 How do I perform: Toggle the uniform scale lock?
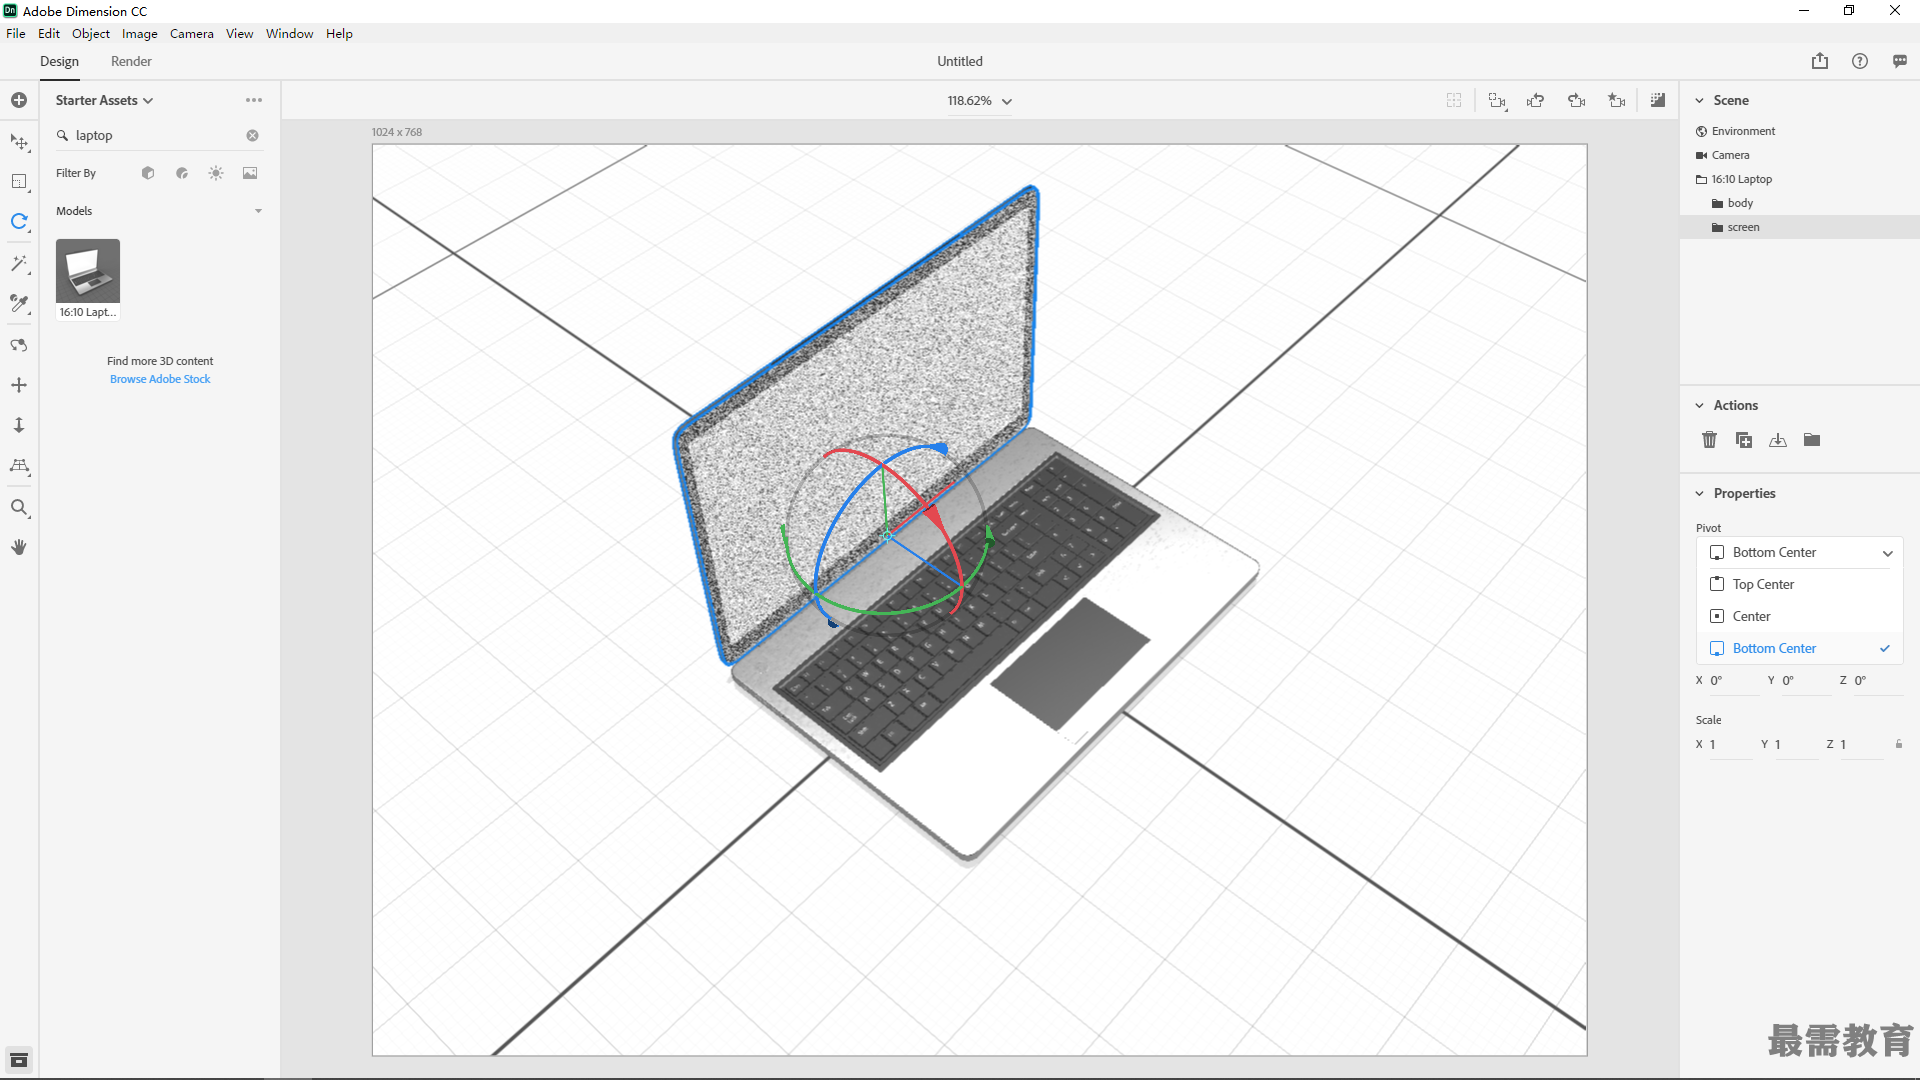coord(1899,744)
